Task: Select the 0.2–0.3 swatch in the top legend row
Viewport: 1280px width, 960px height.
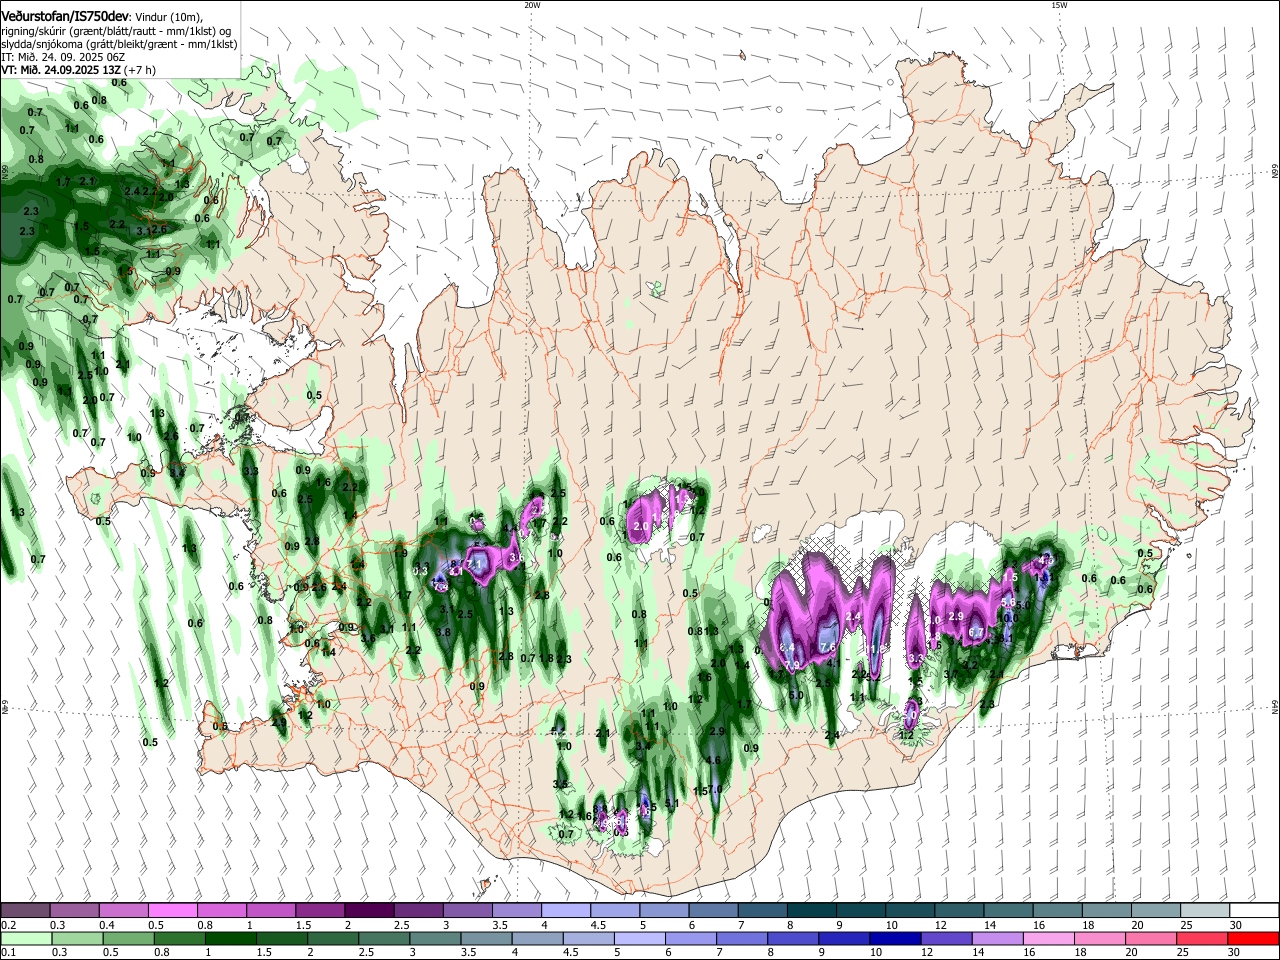Action: [x=25, y=910]
